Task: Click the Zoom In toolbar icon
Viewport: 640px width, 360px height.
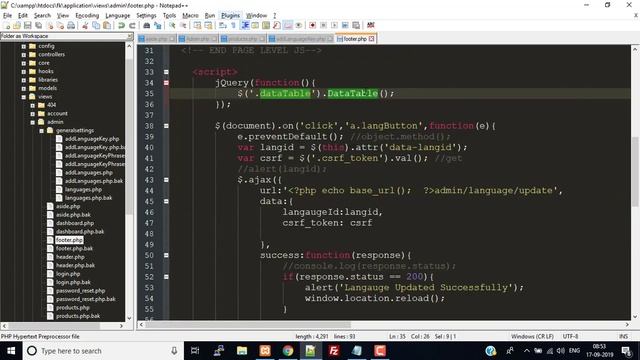Action: click(x=172, y=25)
